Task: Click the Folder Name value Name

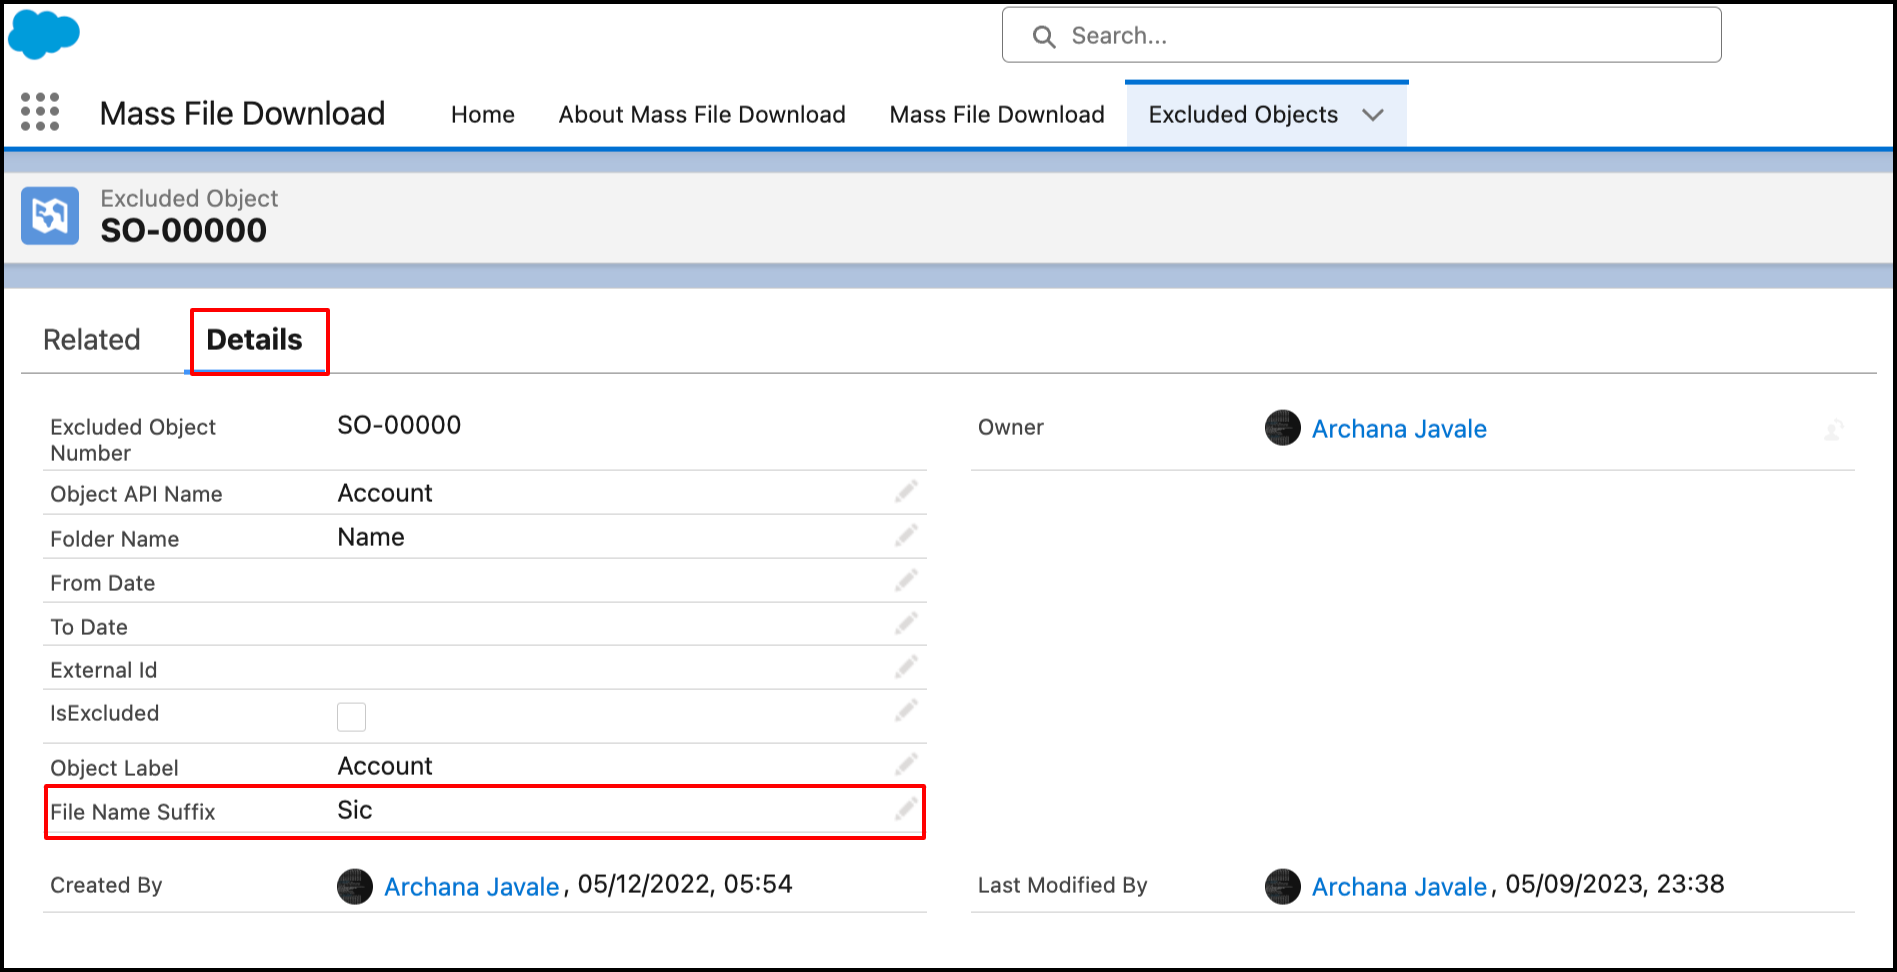Action: coord(371,537)
